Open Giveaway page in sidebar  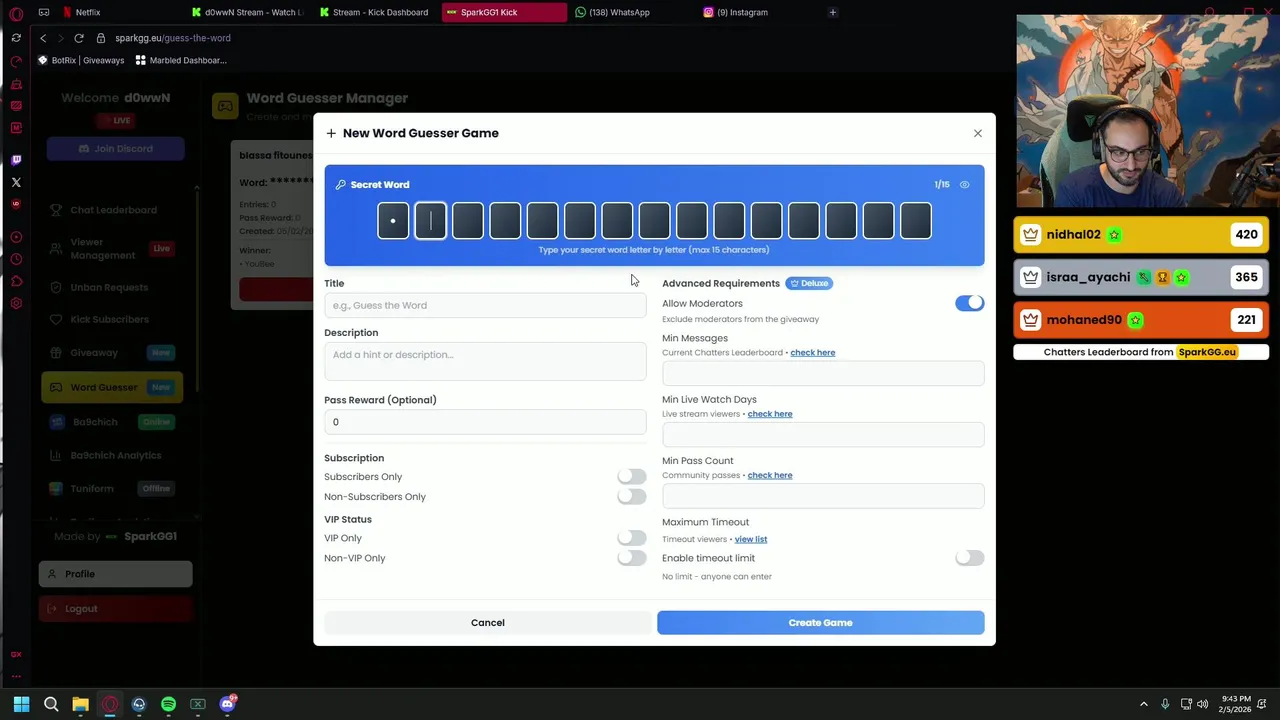[112, 353]
